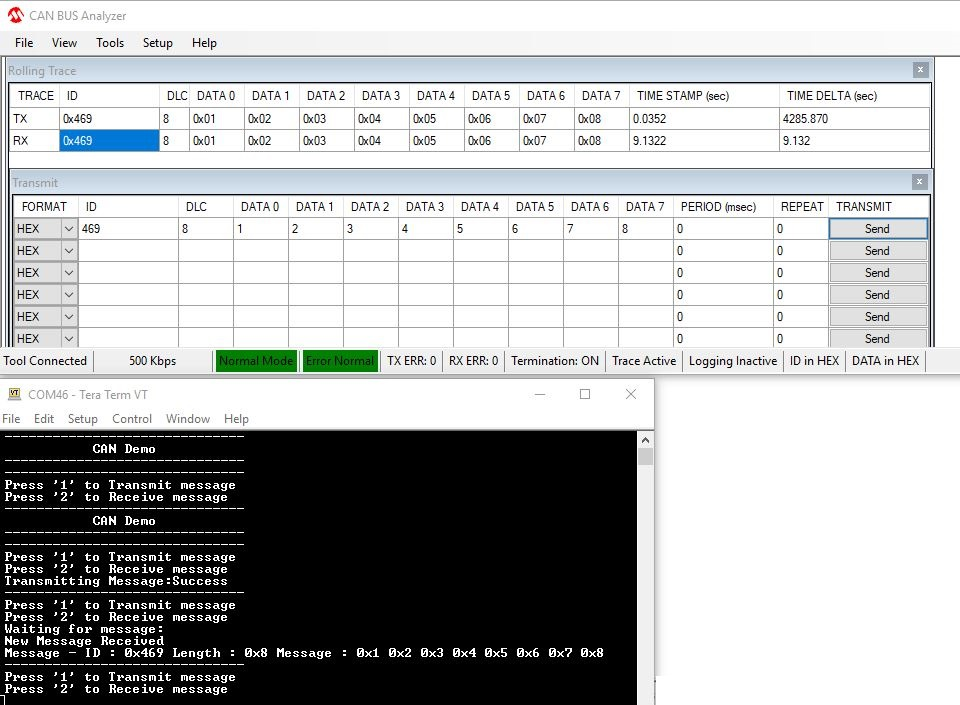Click Trace Active status entry
The height and width of the screenshot is (705, 960).
tap(644, 361)
